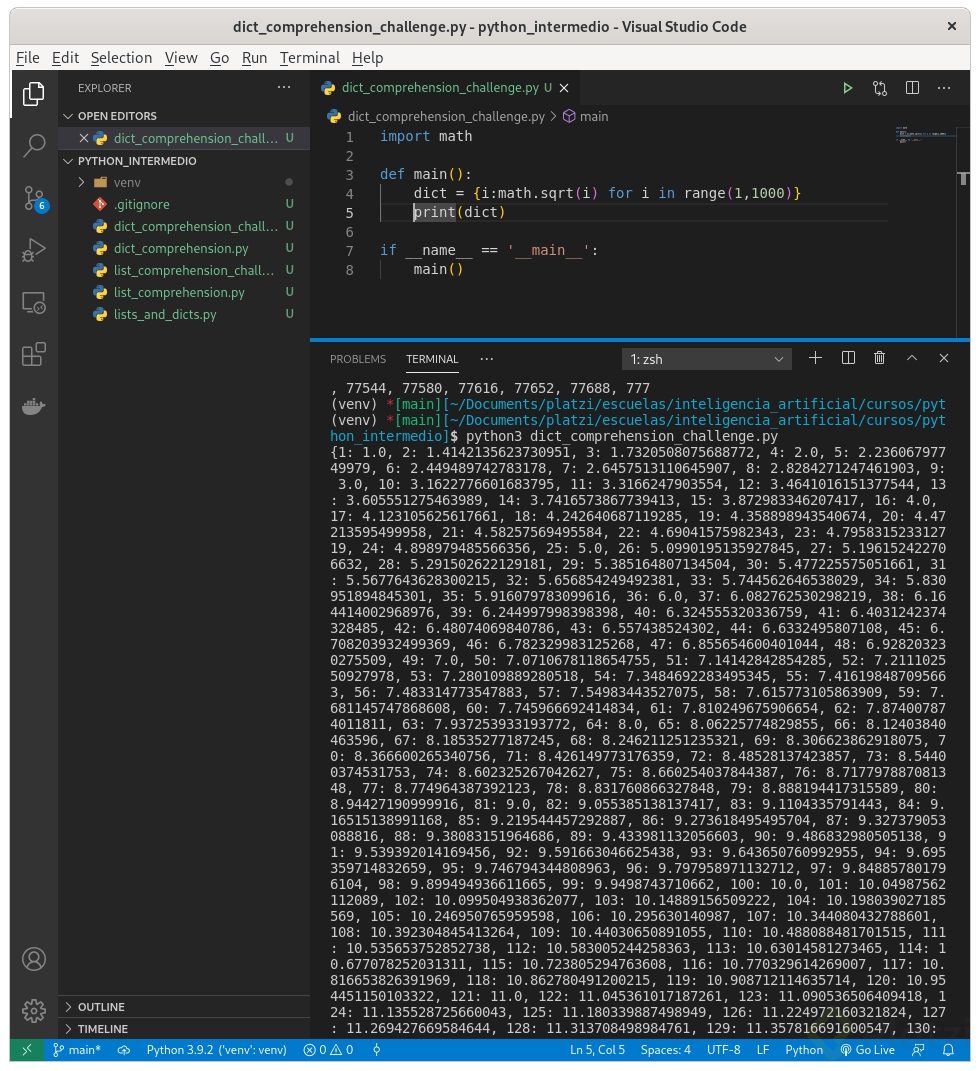
Task: Open a new terminal with the plus icon
Action: 815,357
